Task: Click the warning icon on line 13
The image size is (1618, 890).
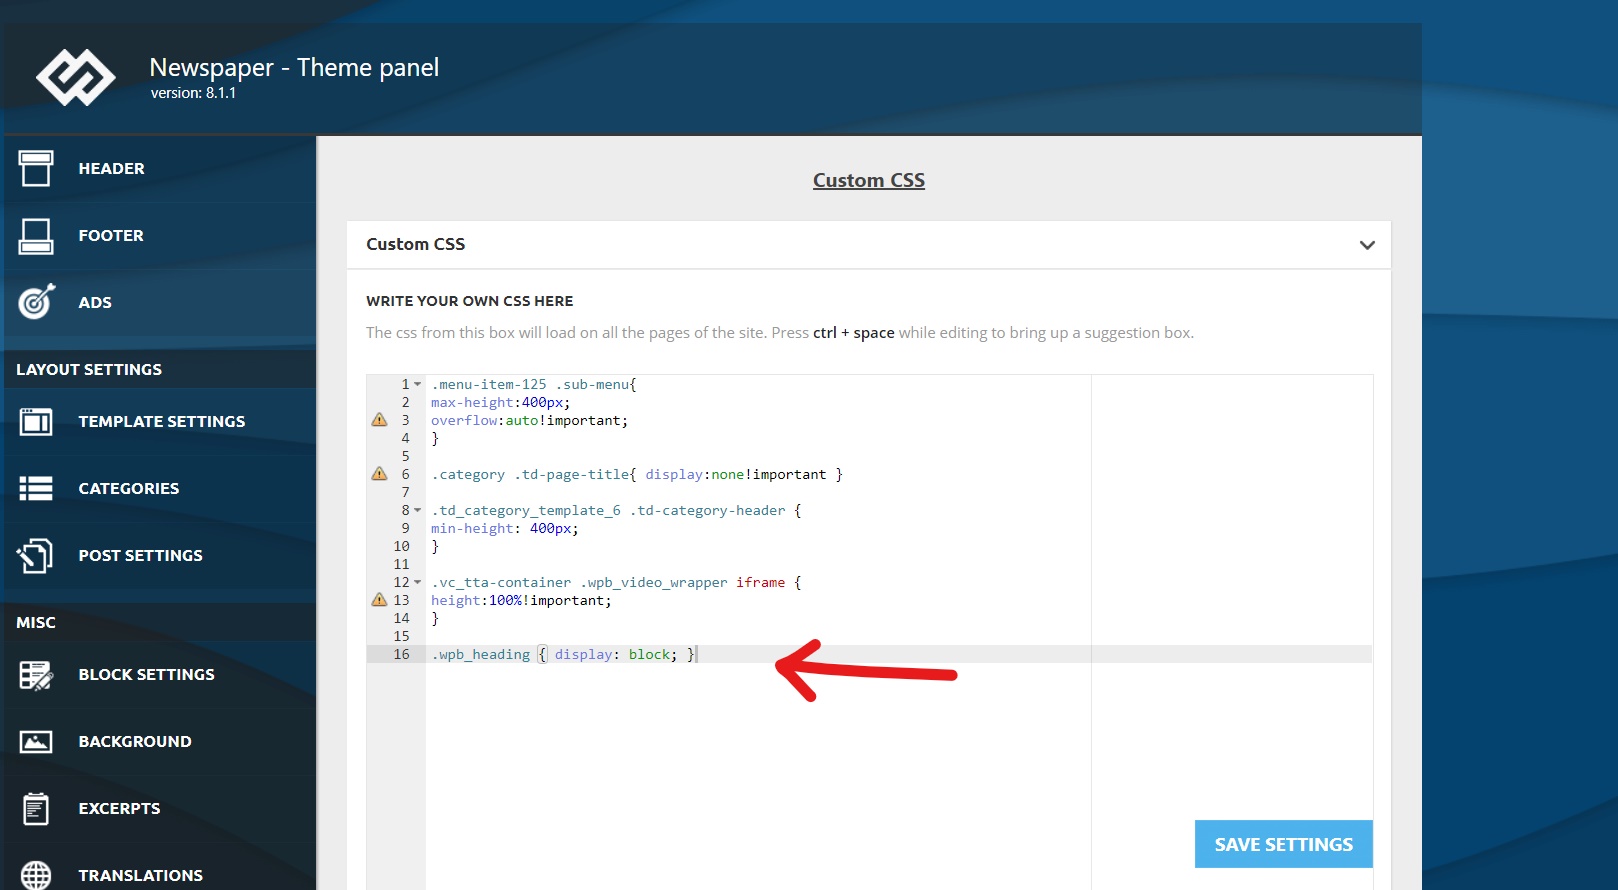Action: click(x=379, y=600)
